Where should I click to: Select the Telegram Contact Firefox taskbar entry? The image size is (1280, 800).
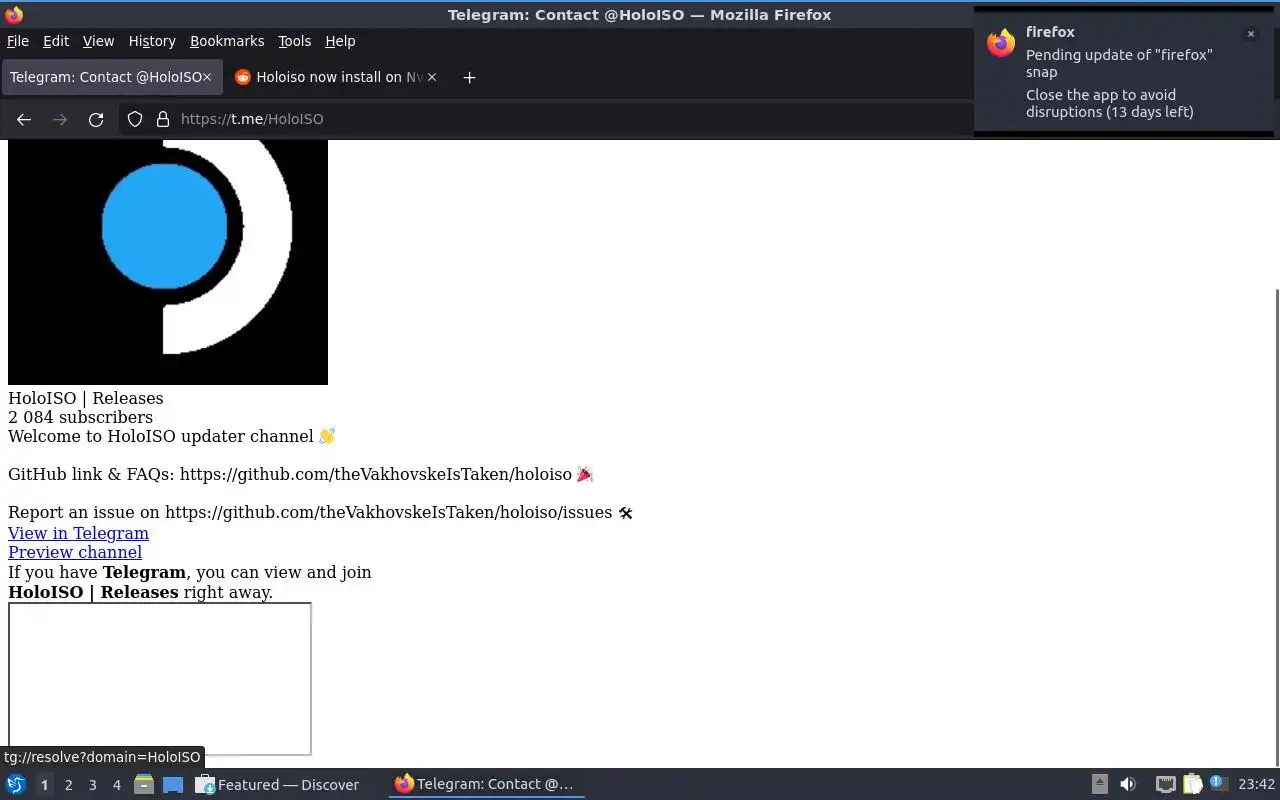pyautogui.click(x=486, y=784)
